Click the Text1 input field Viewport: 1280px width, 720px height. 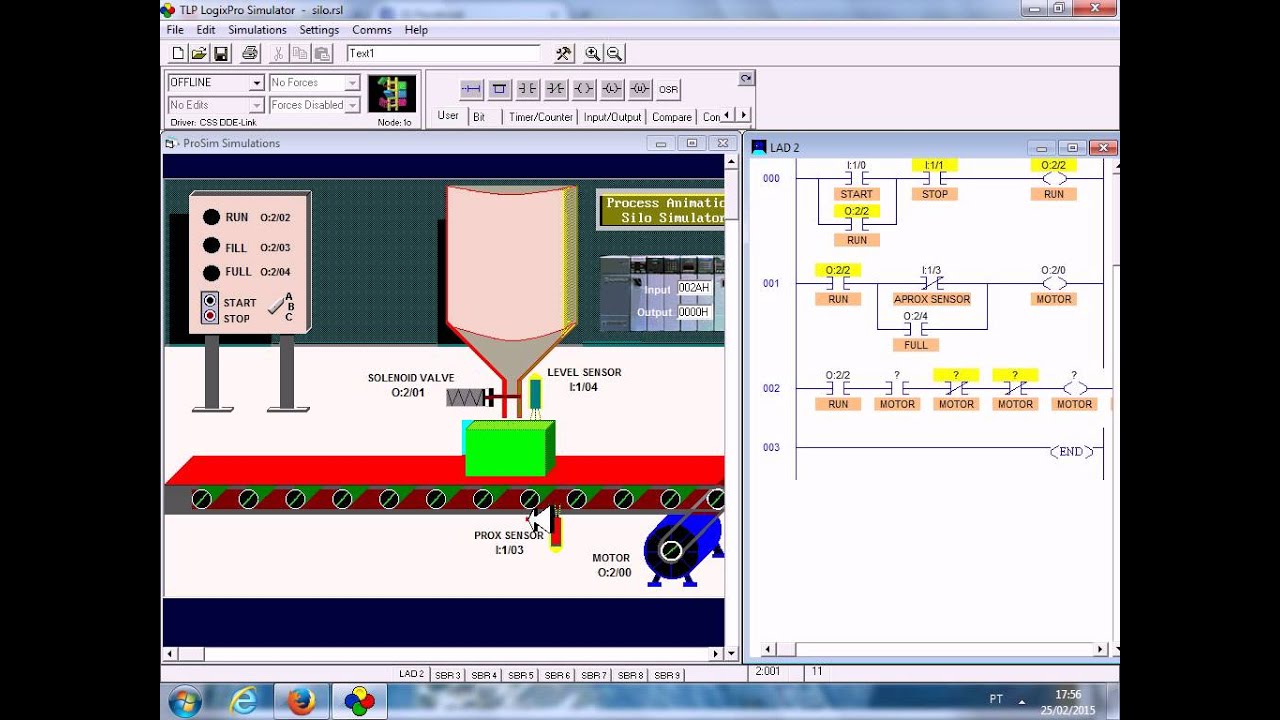pyautogui.click(x=443, y=53)
